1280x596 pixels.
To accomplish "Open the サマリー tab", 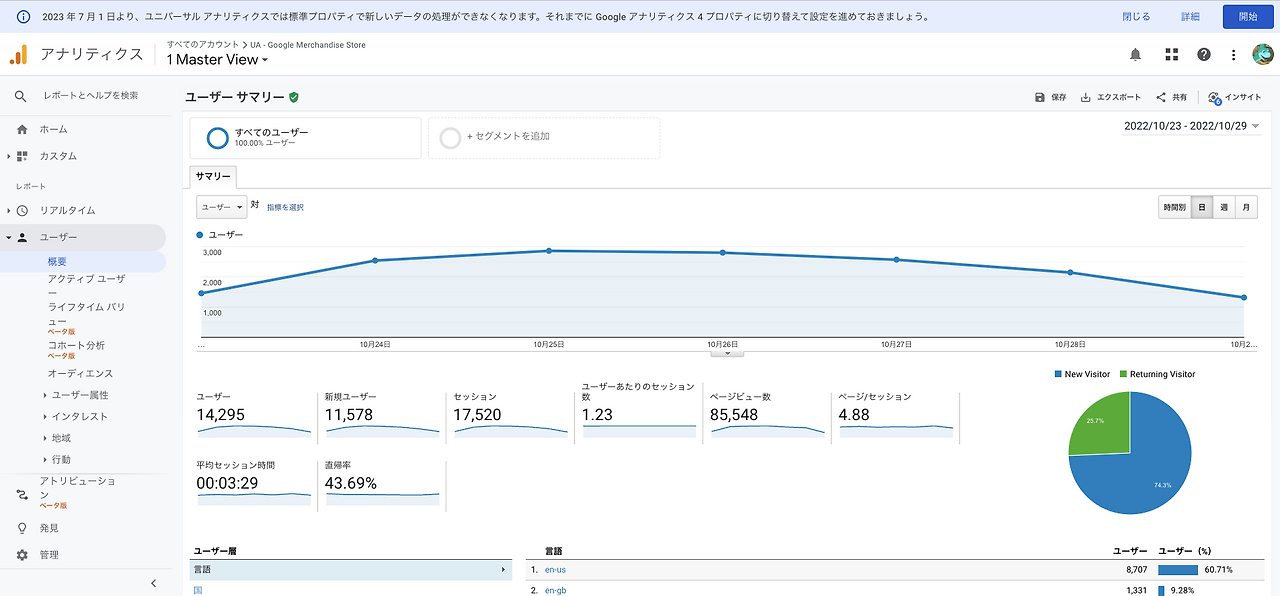I will pyautogui.click(x=213, y=176).
